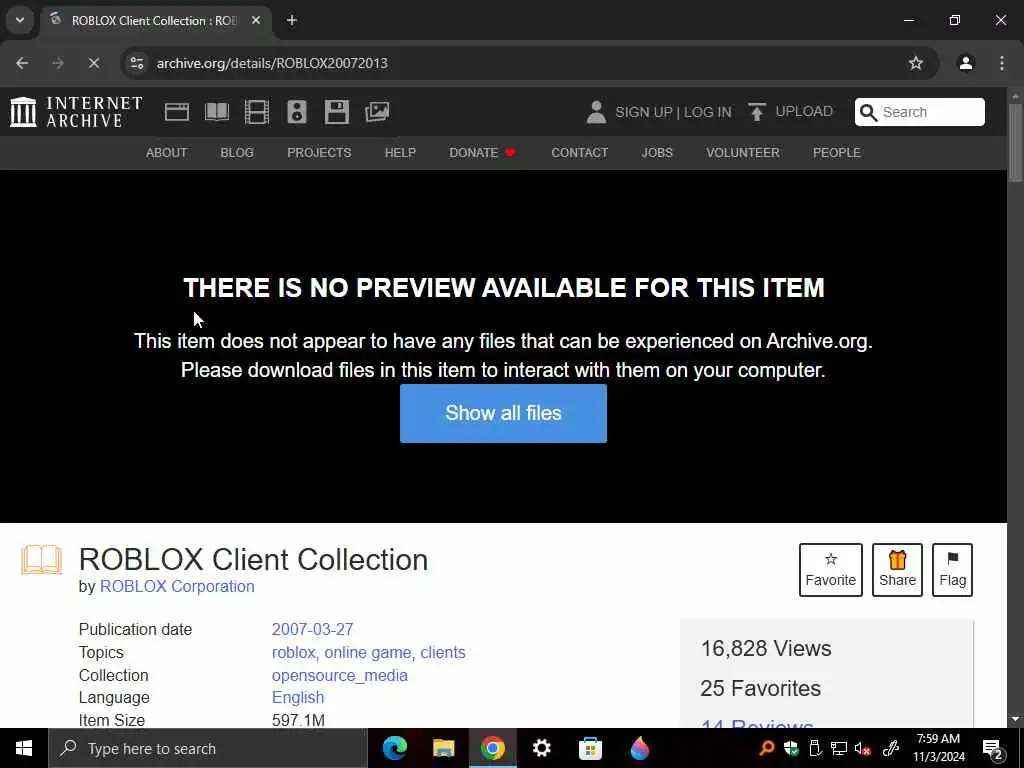
Task: Open the VOLUNTEER menu item
Action: pos(743,153)
